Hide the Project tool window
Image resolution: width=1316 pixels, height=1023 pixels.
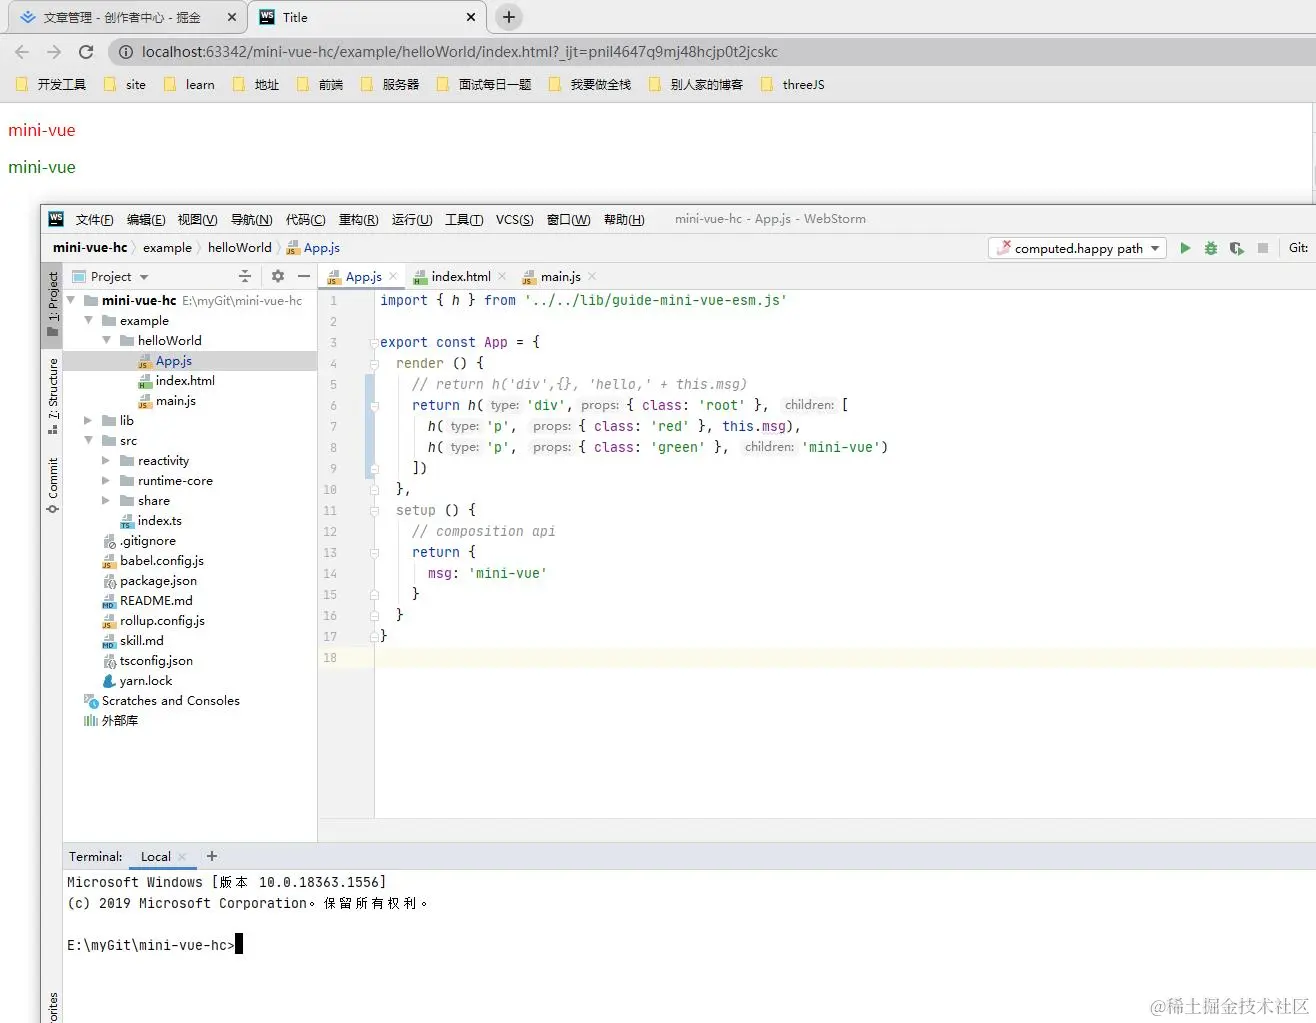pyautogui.click(x=304, y=276)
